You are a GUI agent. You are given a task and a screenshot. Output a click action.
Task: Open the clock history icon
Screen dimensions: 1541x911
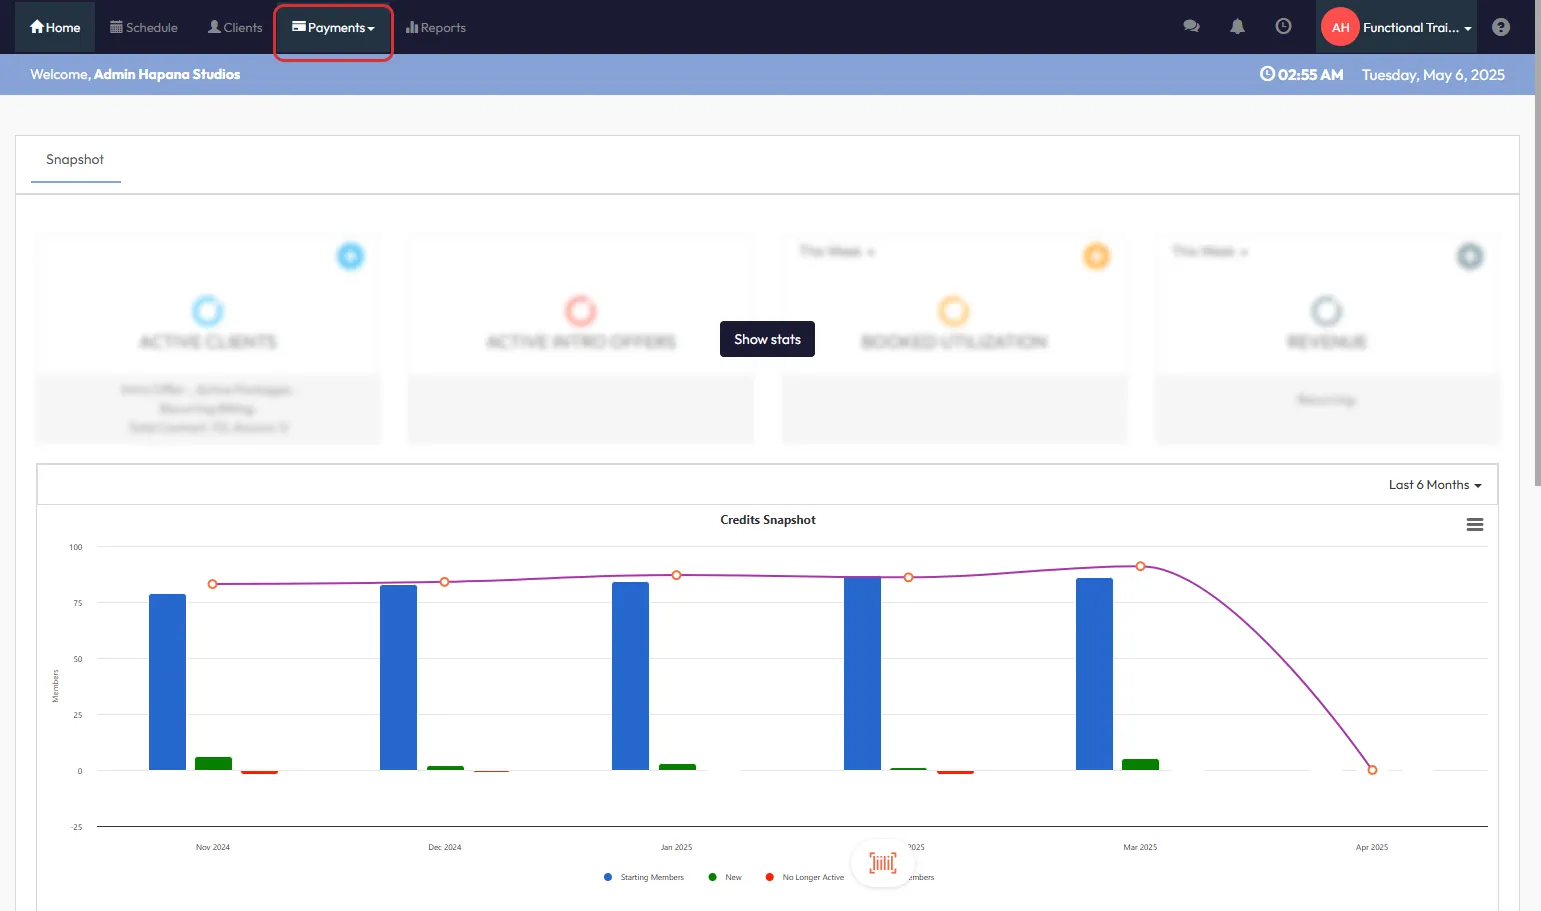click(1283, 27)
